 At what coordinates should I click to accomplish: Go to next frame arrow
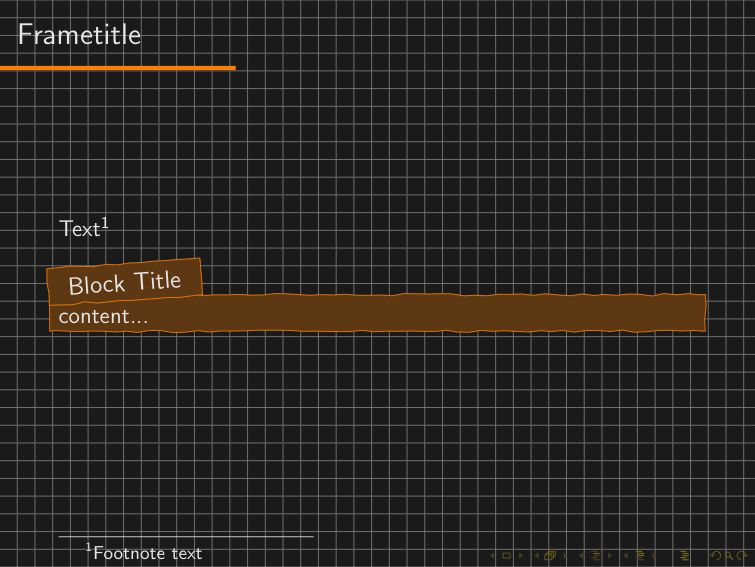(x=565, y=556)
